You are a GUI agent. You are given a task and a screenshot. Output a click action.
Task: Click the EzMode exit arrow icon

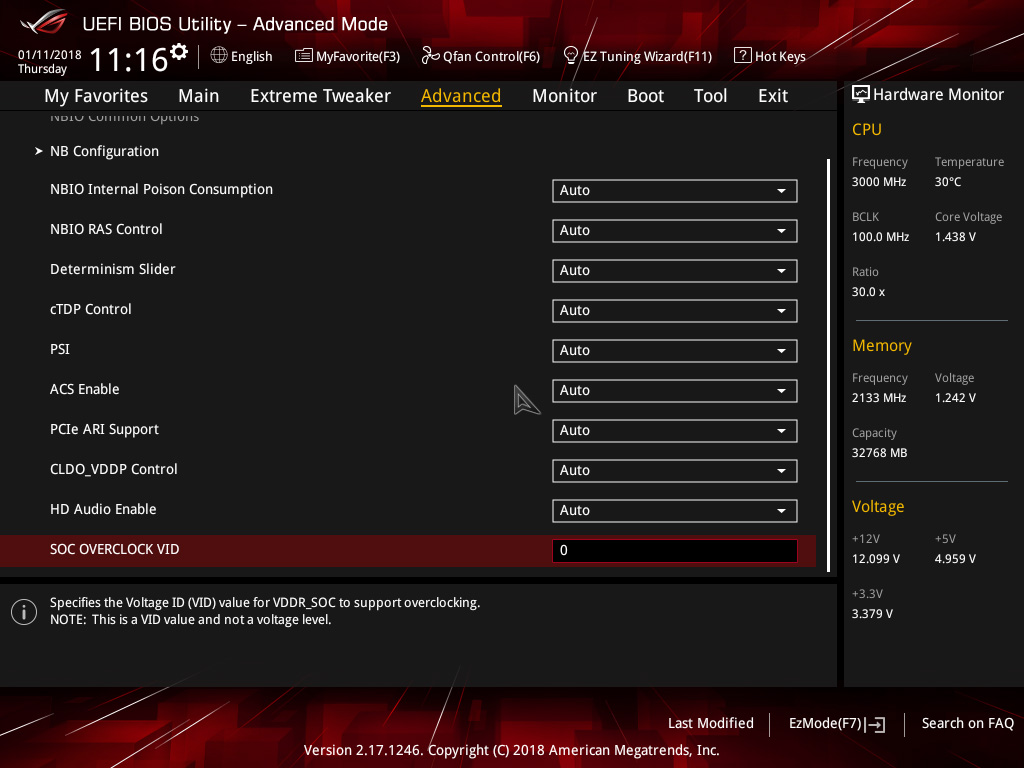coord(875,724)
